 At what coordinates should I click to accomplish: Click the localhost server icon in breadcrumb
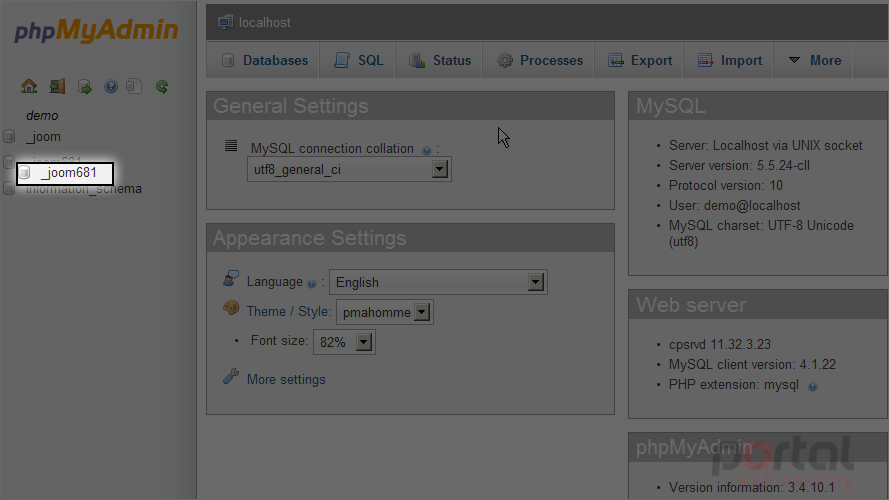point(225,22)
